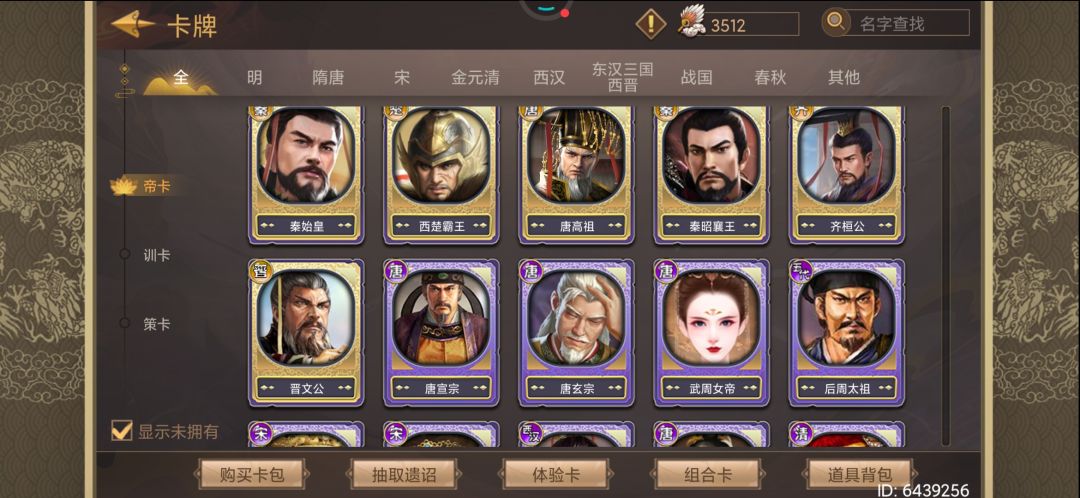
Task: Open the 西楚霸王 card portrait
Action: pos(441,156)
